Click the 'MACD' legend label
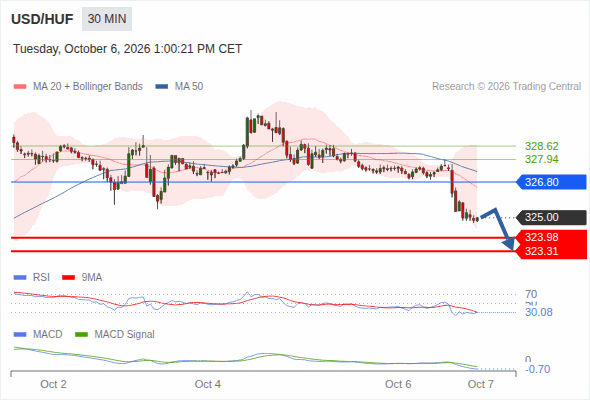The image size is (590, 400). pyautogui.click(x=47, y=335)
